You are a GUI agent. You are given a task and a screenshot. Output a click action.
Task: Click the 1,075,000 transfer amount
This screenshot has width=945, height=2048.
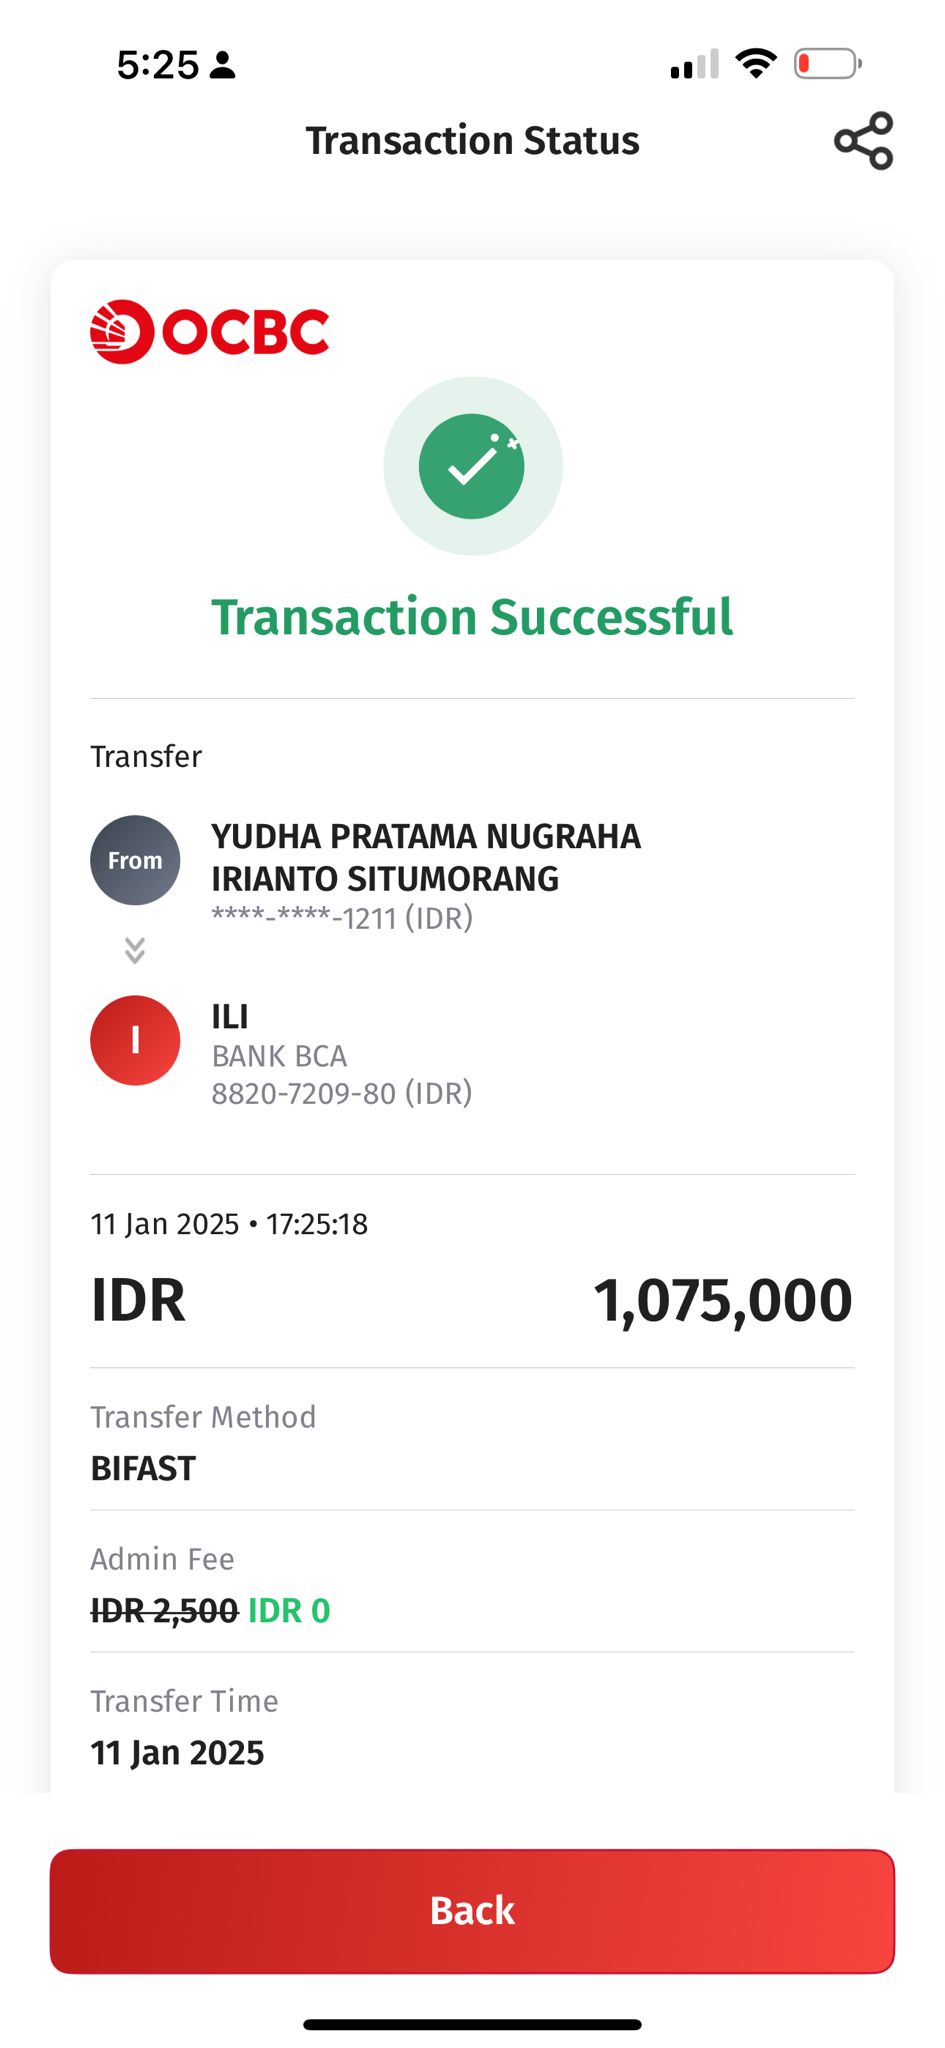(722, 1300)
